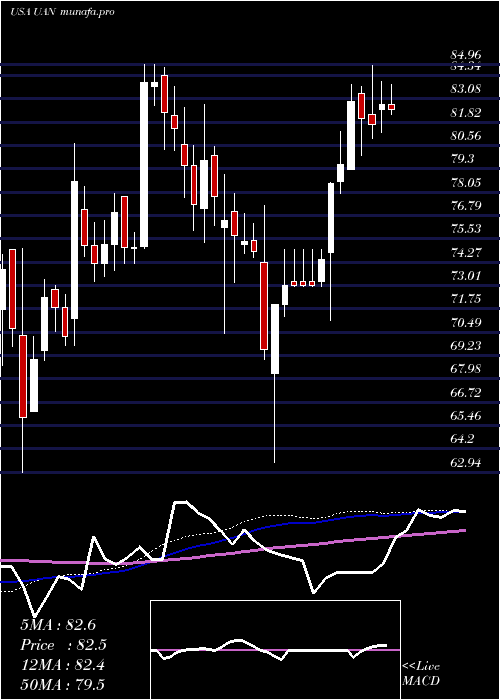
Task: Select the 75.53 price axis label
Action: tap(466, 229)
